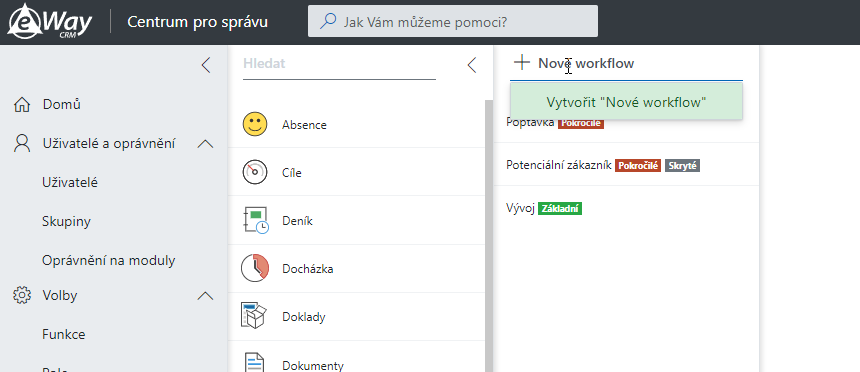Click the Deník calendar icon
The width and height of the screenshot is (860, 372).
(x=255, y=220)
